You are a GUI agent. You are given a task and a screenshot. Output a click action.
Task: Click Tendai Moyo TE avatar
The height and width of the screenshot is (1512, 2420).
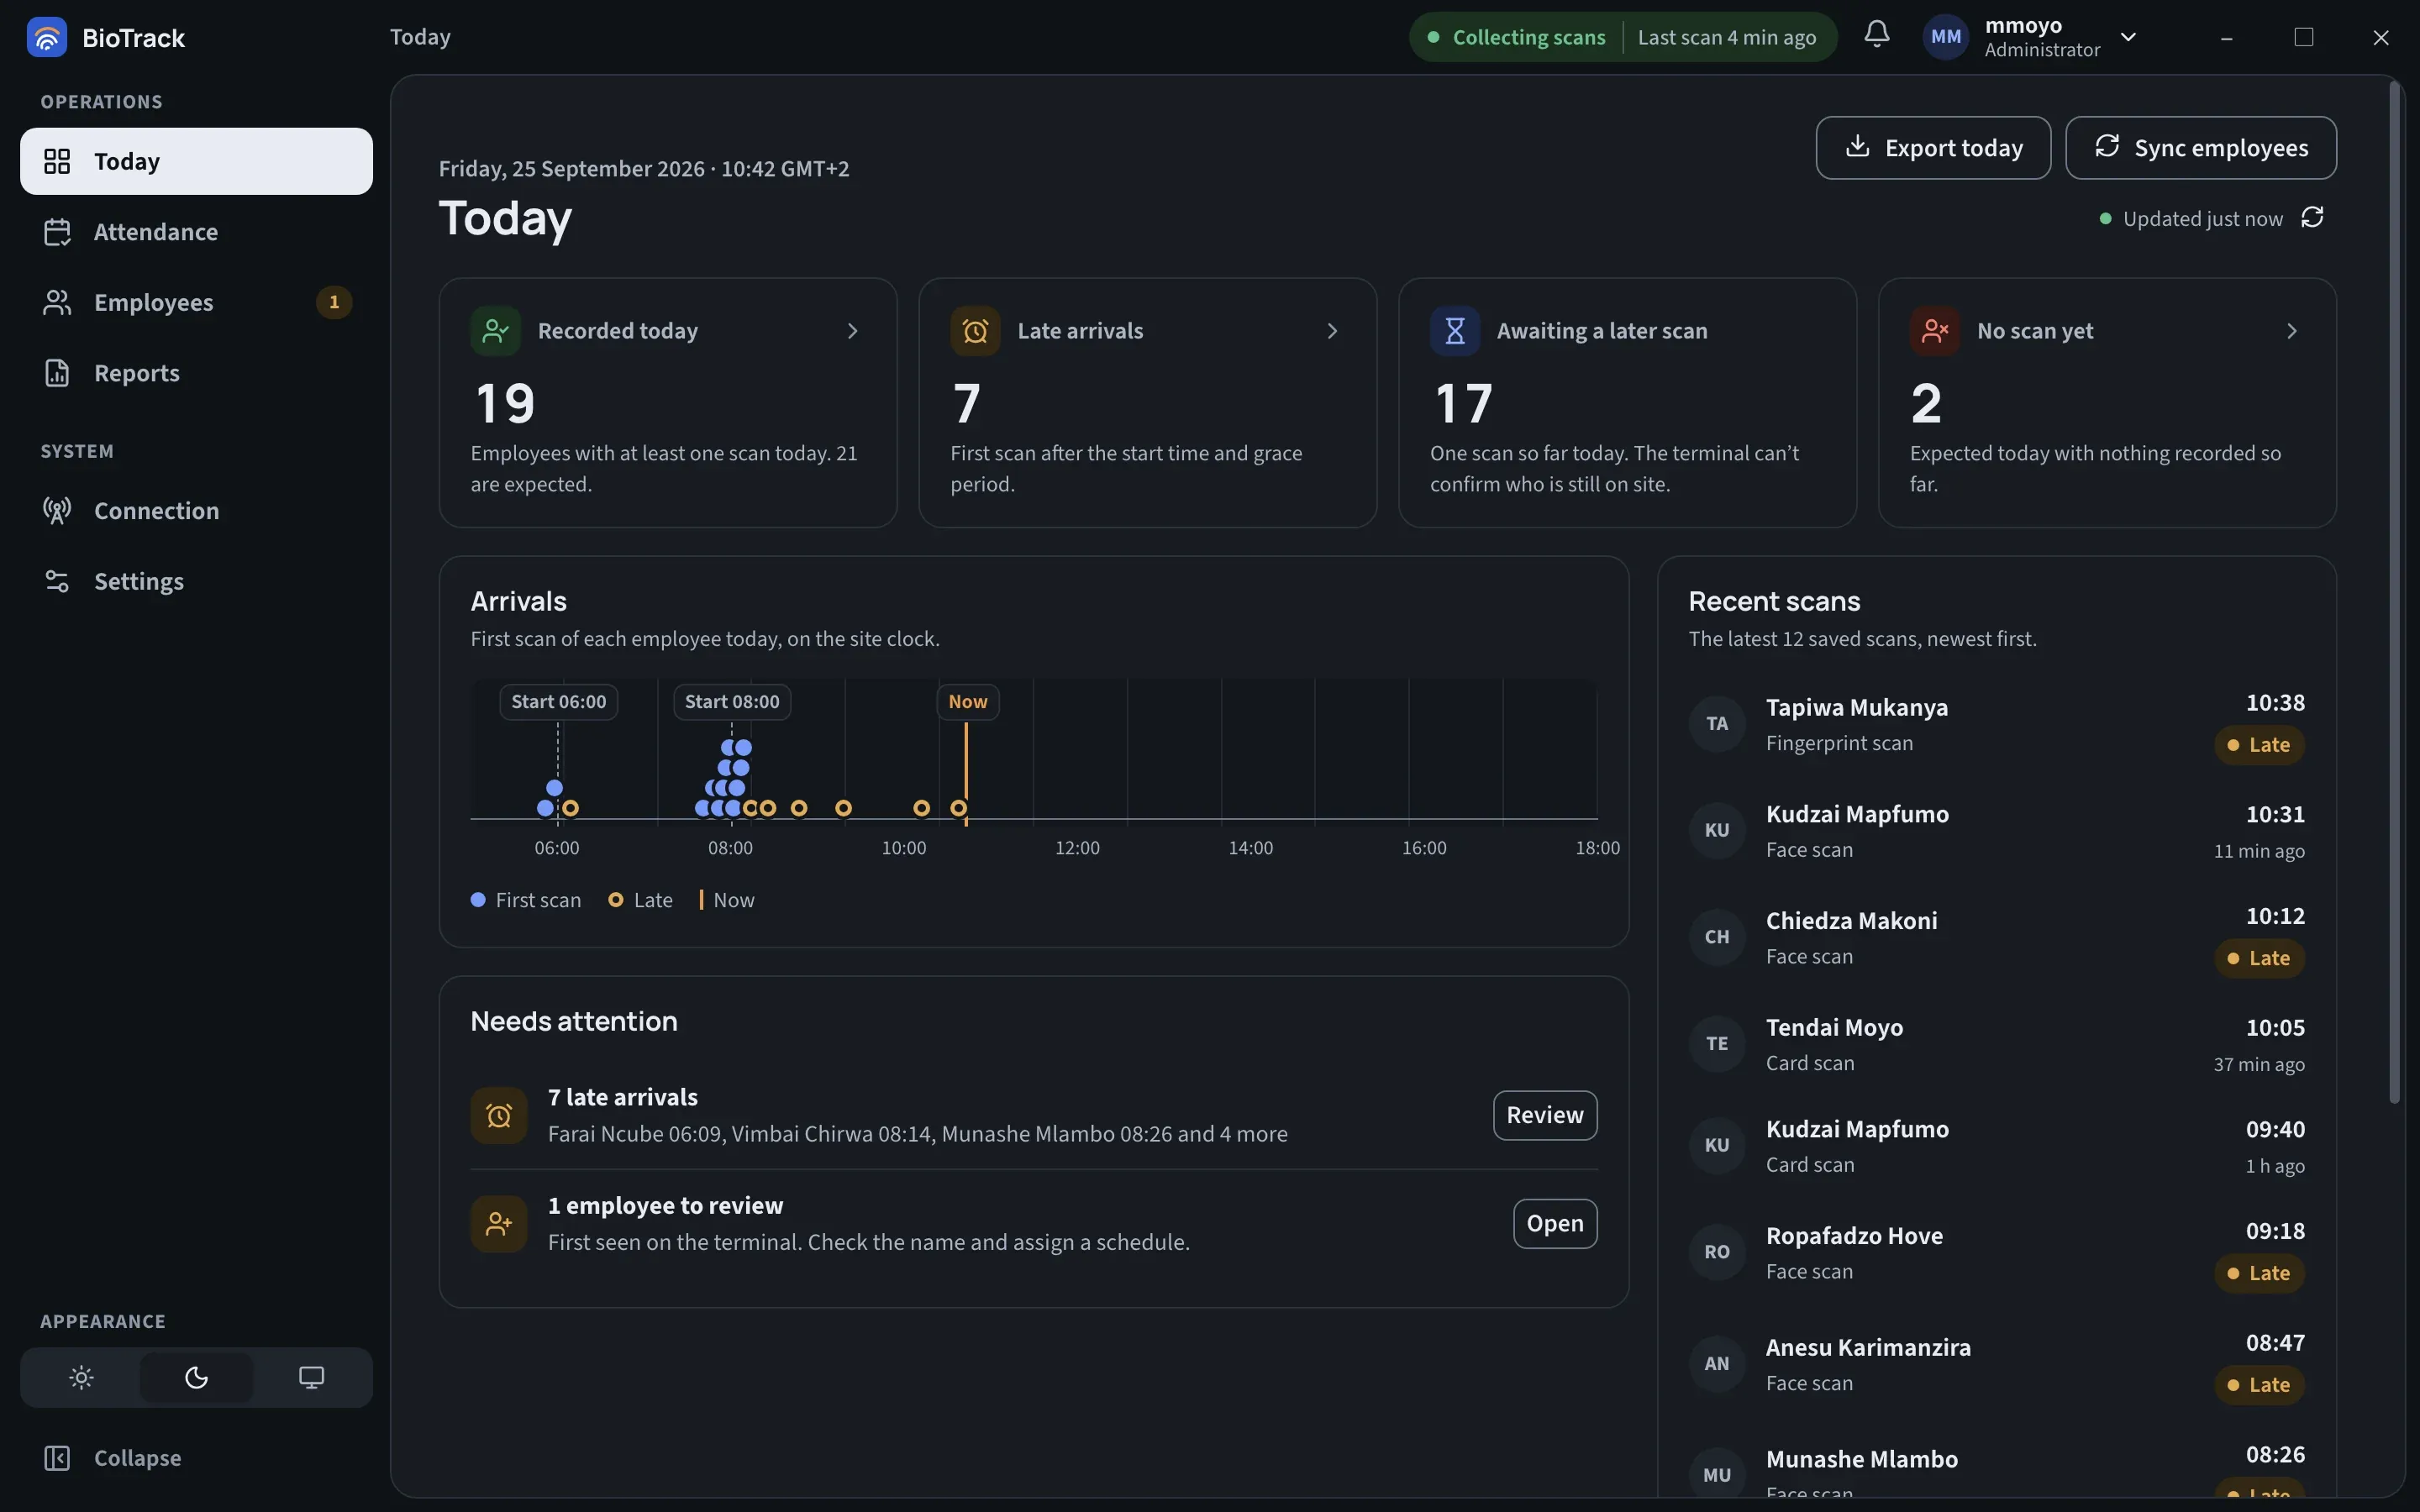1717,1044
